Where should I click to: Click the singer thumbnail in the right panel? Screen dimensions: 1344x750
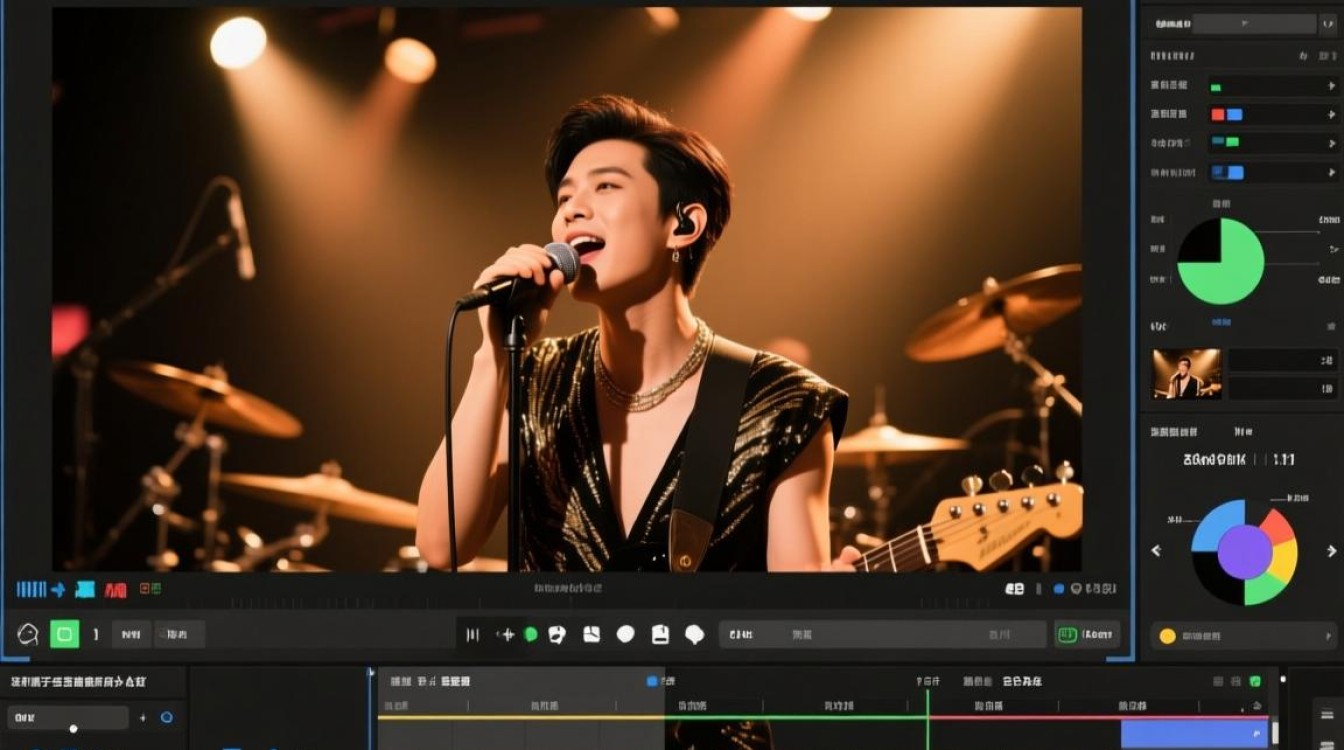(x=1187, y=374)
